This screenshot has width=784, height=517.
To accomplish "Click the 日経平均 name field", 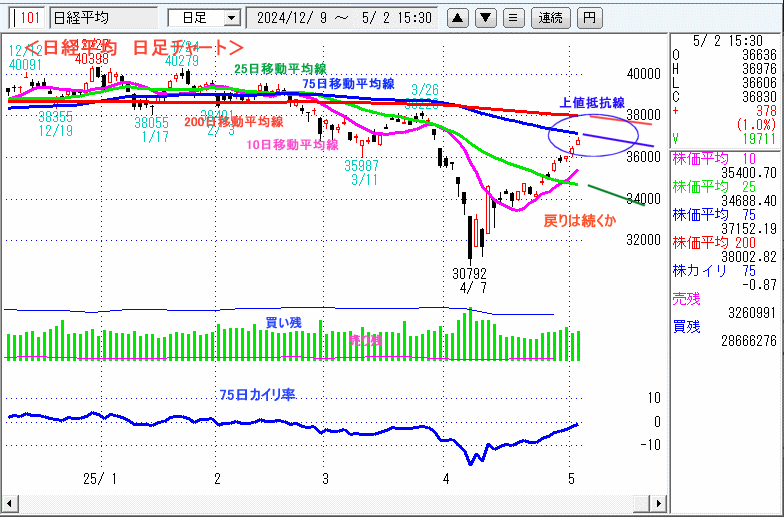I will click(104, 18).
